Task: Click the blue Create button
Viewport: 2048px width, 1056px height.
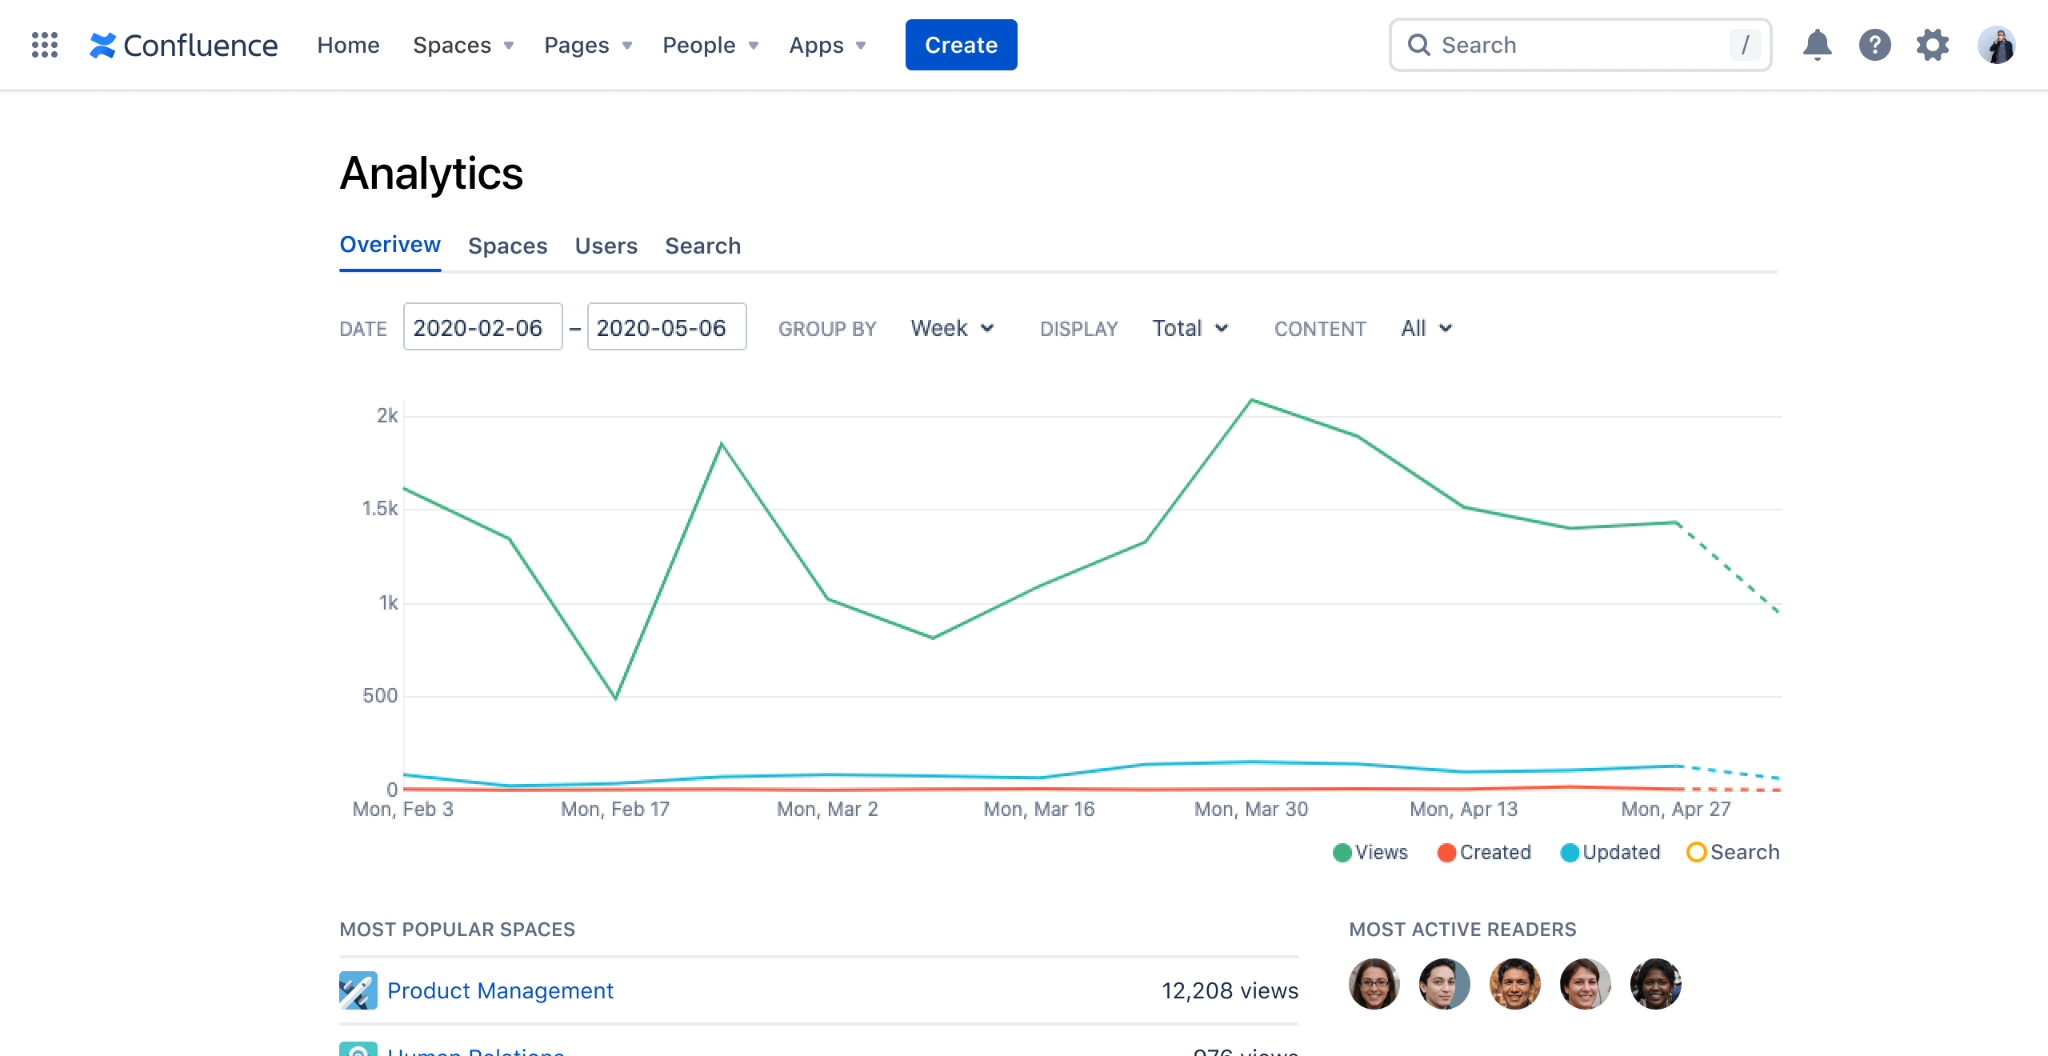Action: [961, 45]
